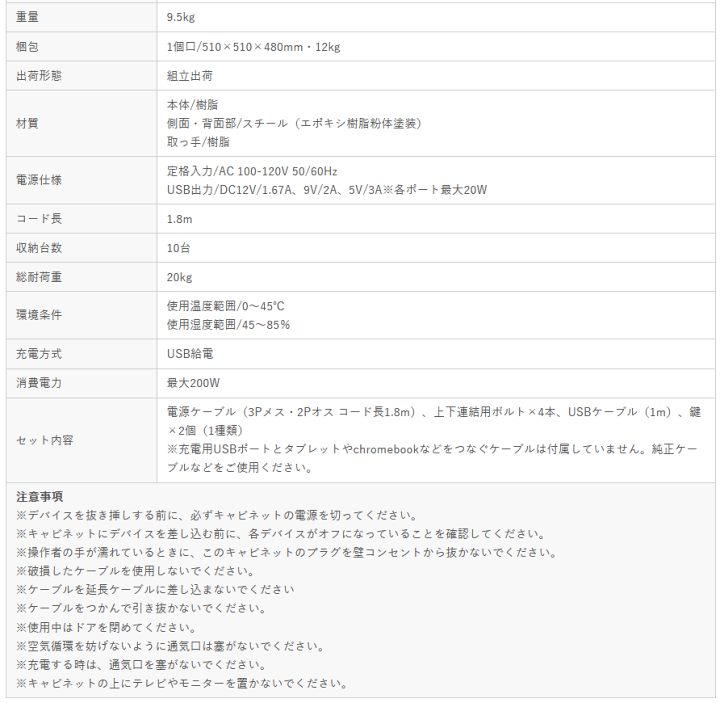Select the value USB給電
The width and height of the screenshot is (720, 703).
point(190,354)
